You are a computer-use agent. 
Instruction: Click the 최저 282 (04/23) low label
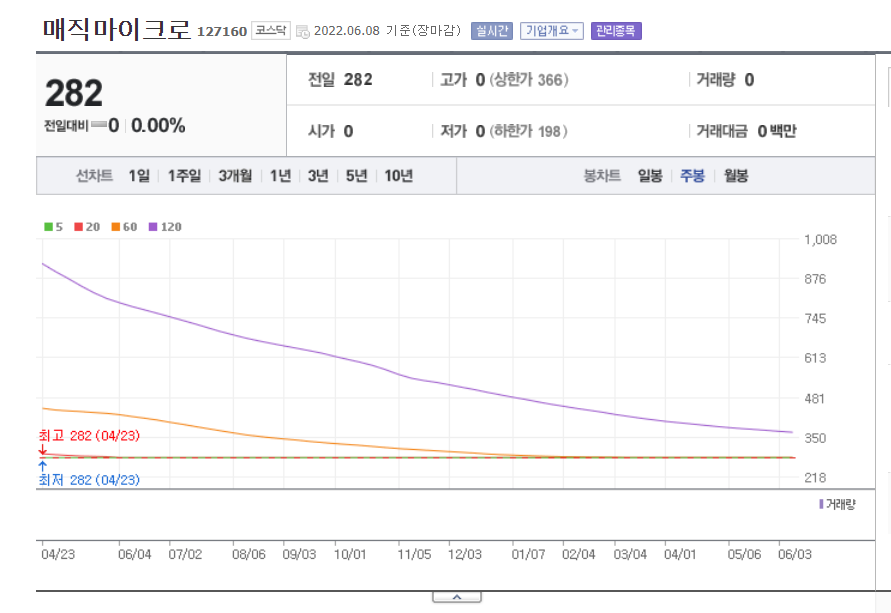(89, 480)
